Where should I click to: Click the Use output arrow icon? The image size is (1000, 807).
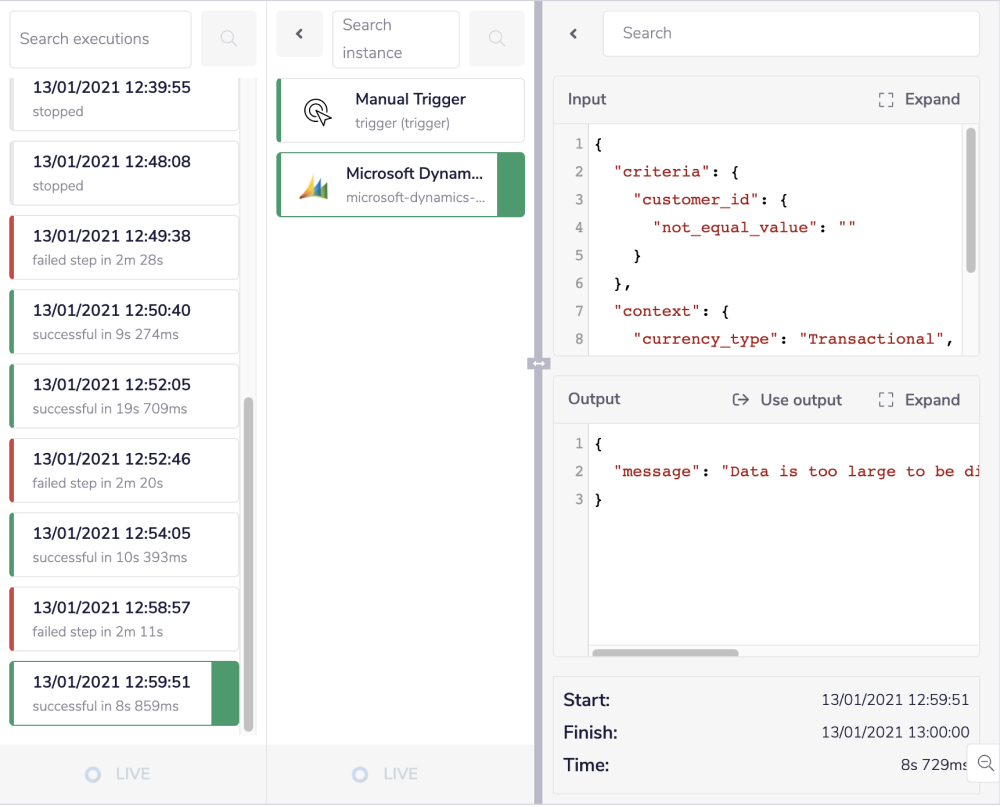tap(740, 400)
